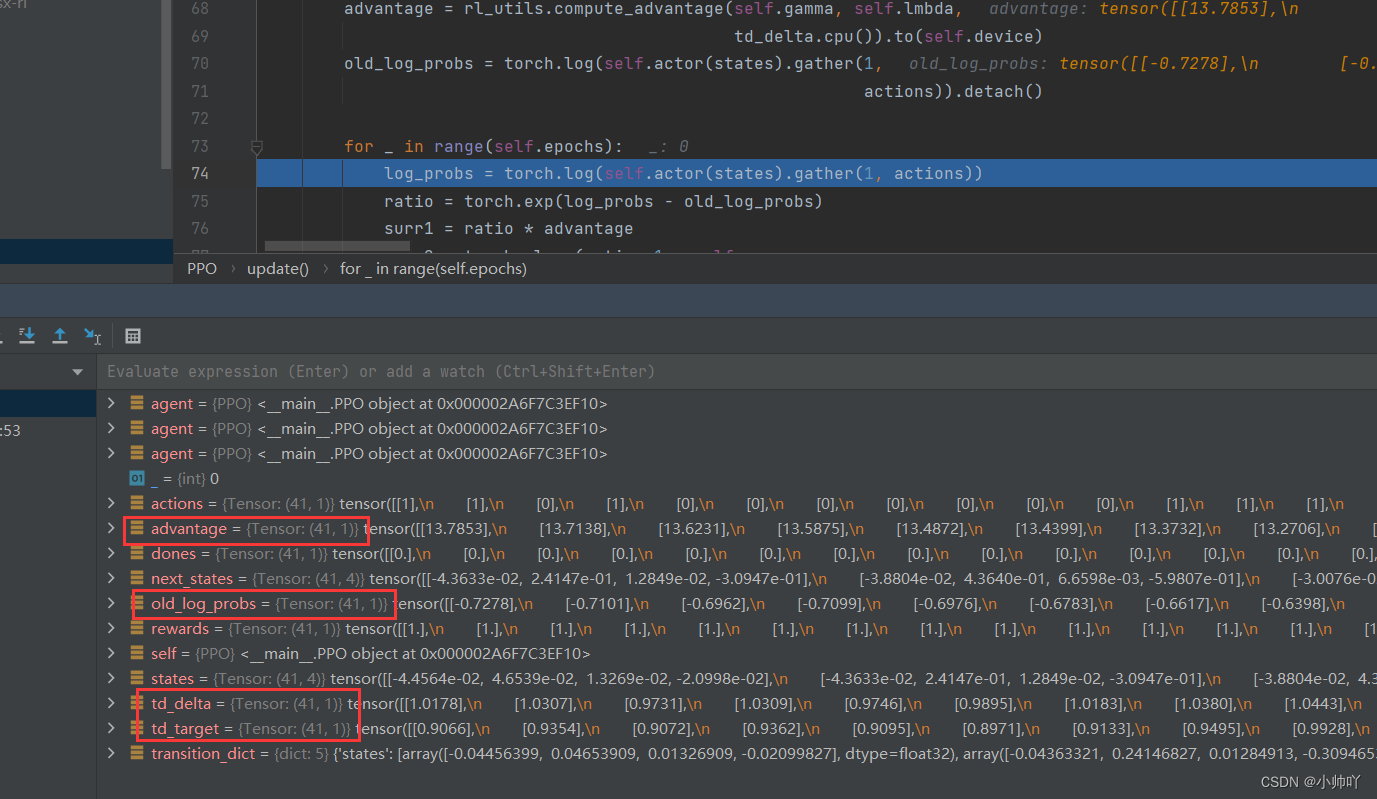Click the editor horizontal scrollbar thumb
1377x799 pixels.
pos(337,245)
